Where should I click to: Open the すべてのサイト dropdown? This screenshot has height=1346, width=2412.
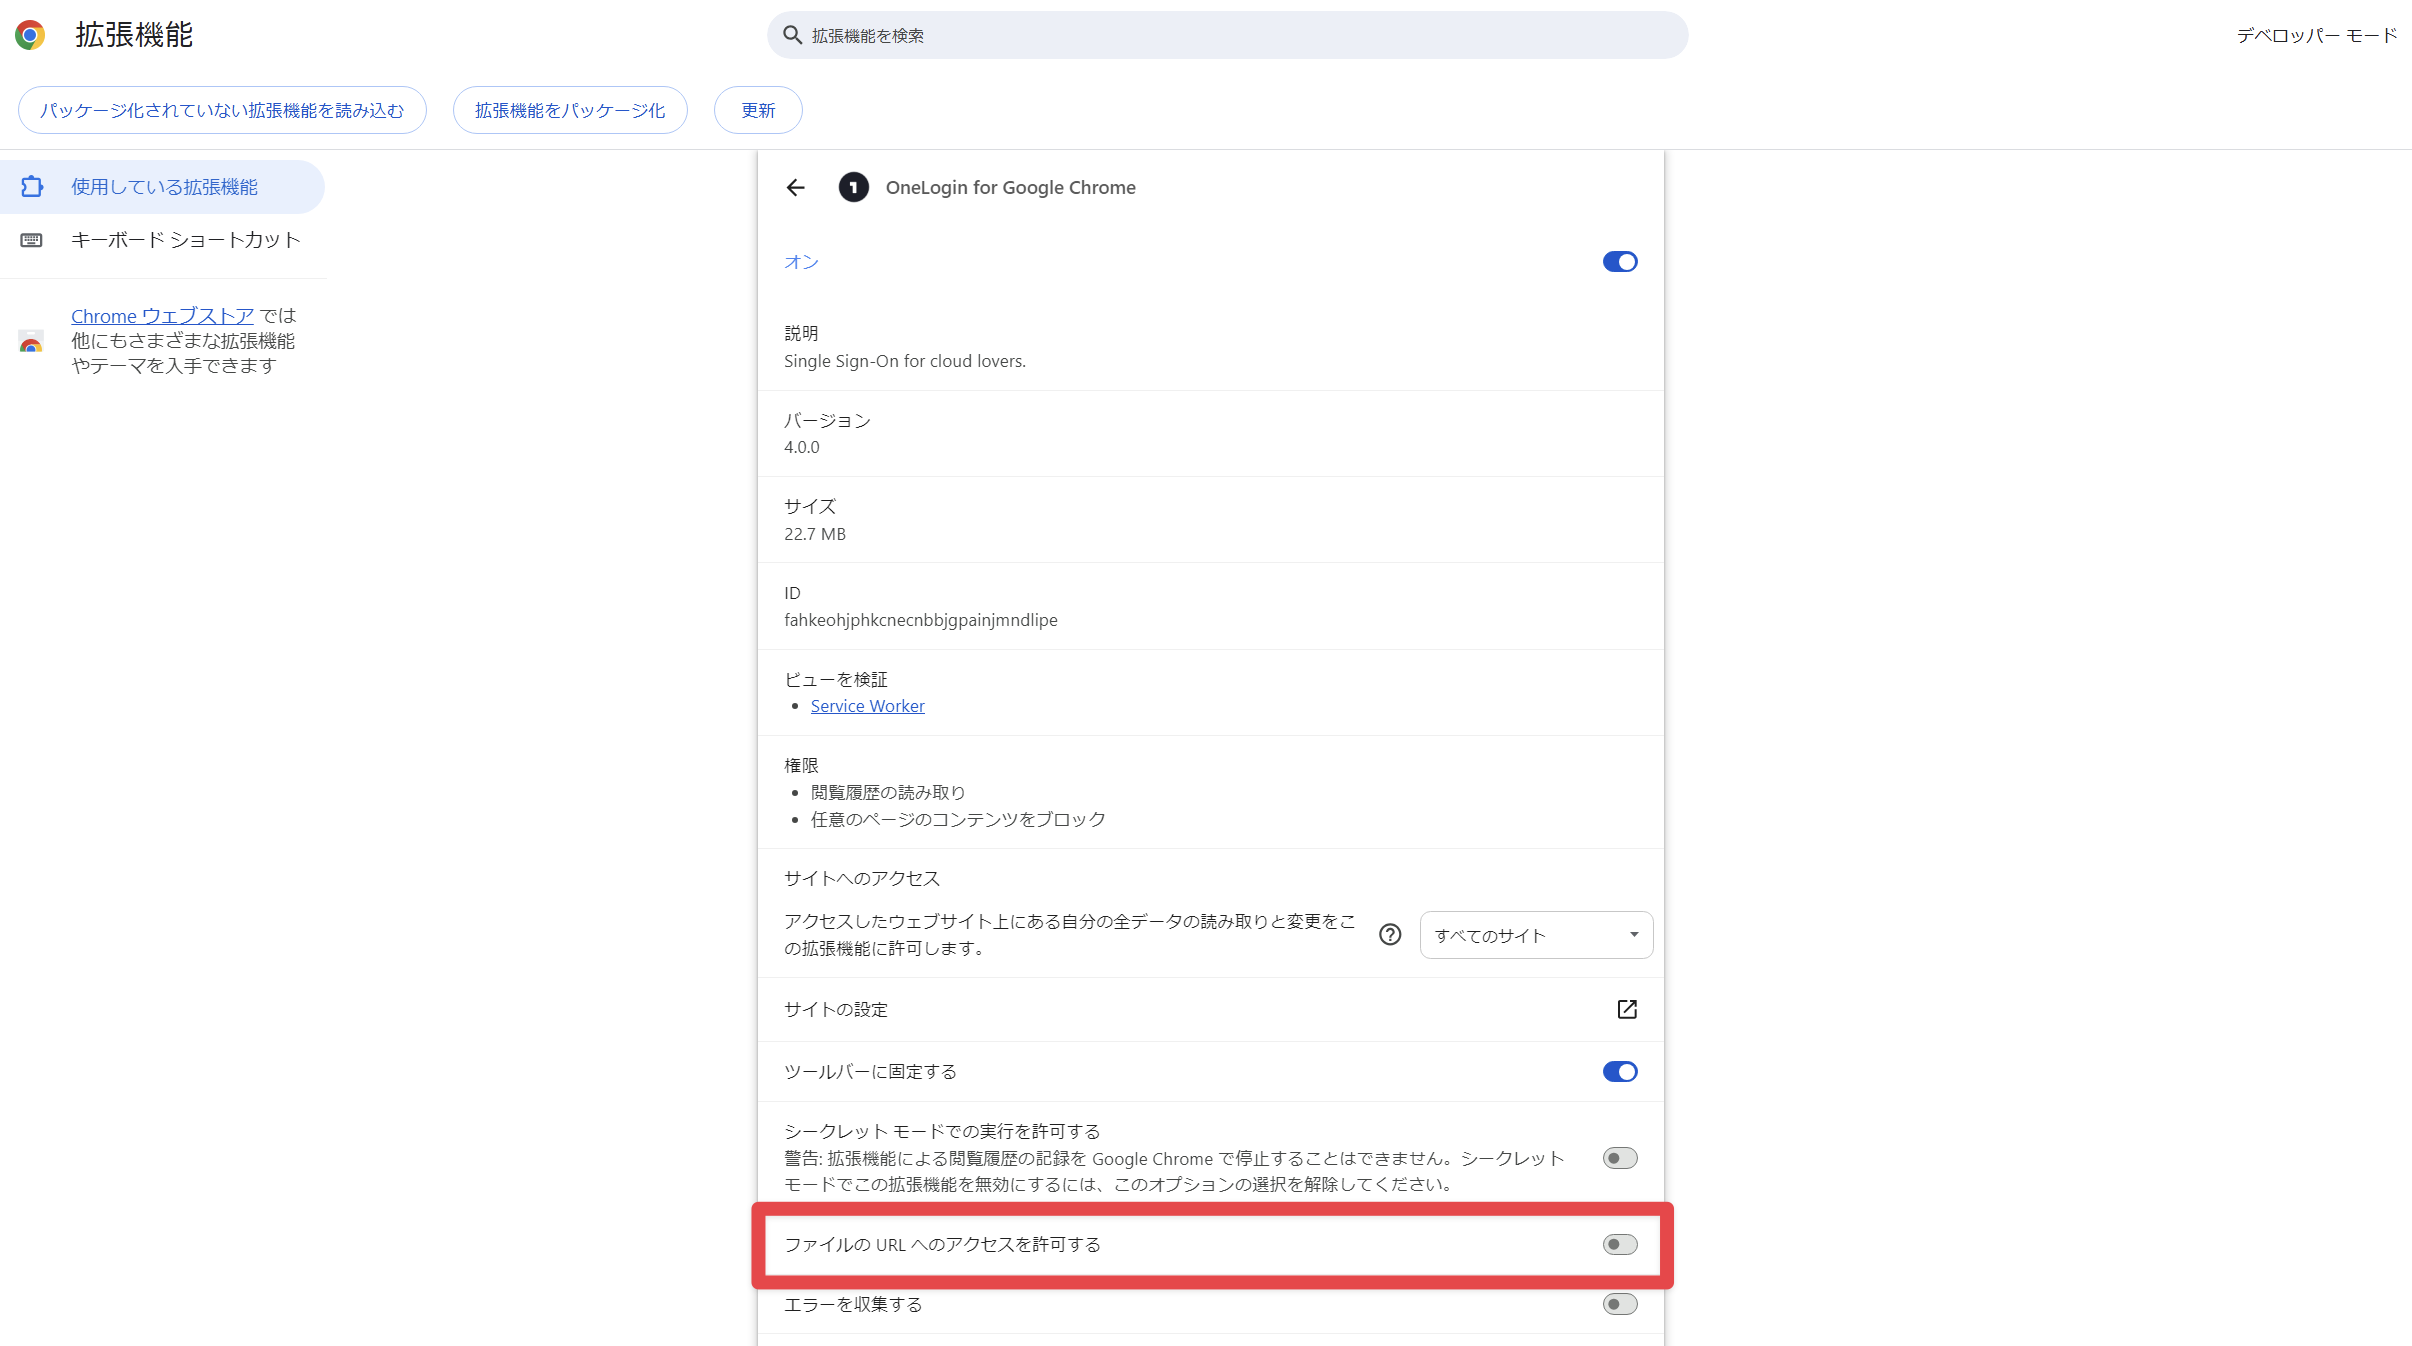coord(1536,935)
